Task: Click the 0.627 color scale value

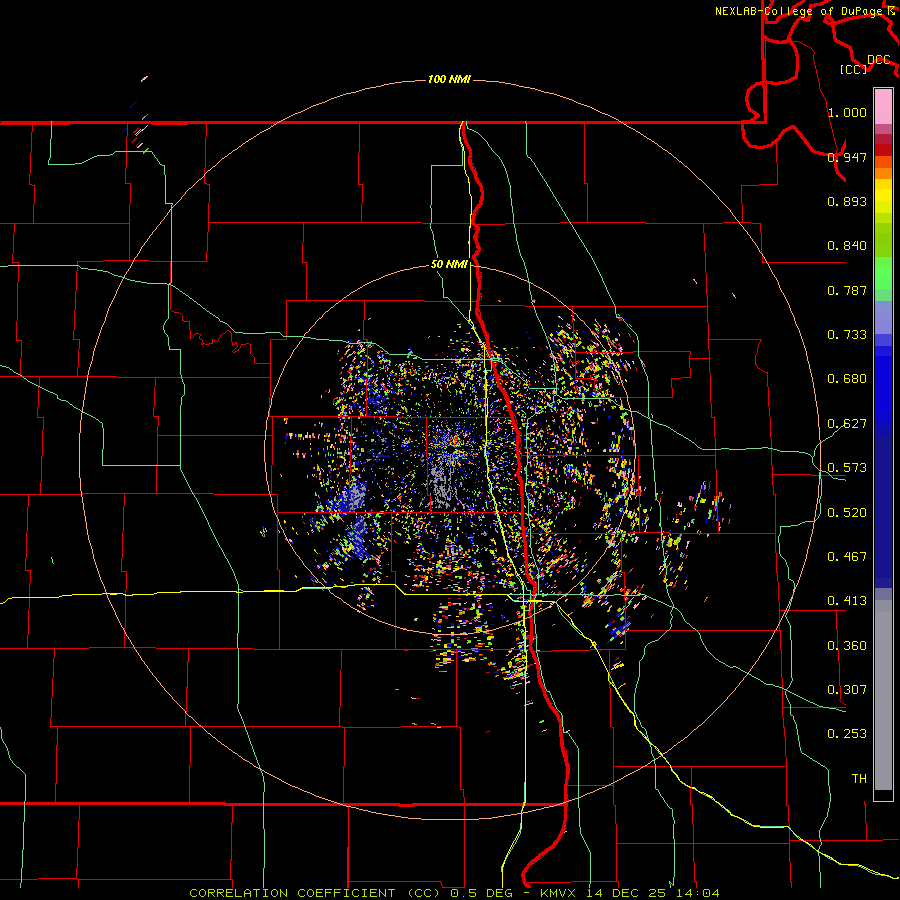Action: click(847, 424)
